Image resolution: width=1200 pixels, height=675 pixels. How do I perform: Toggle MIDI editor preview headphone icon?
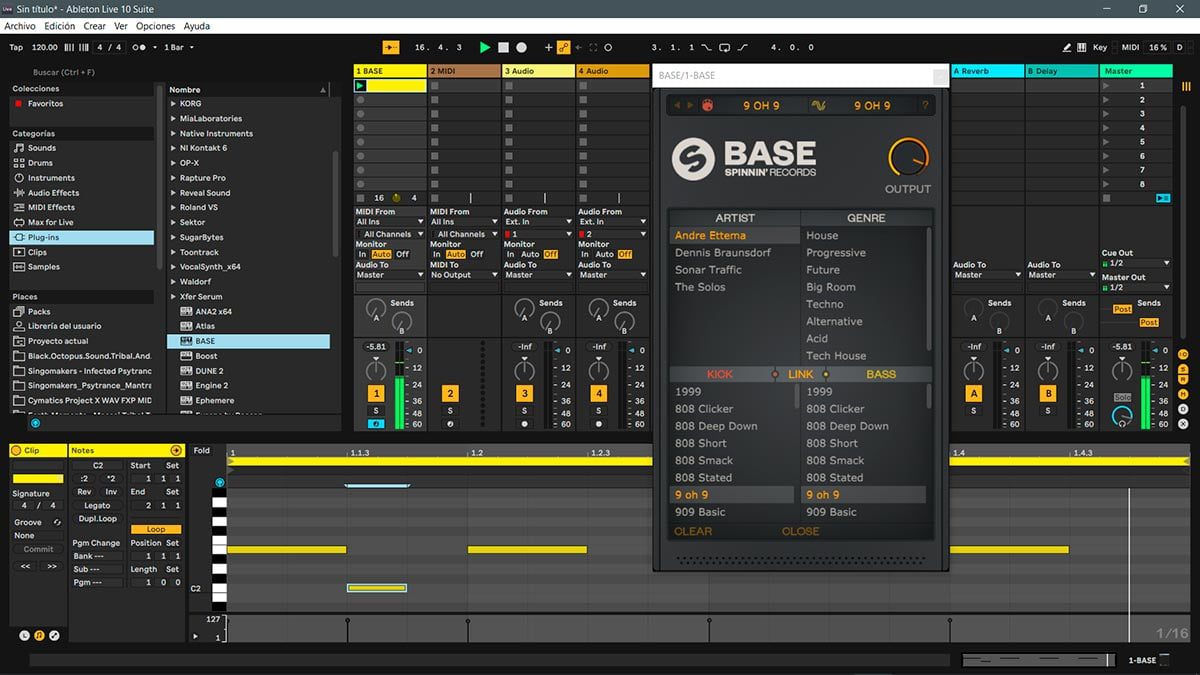(x=220, y=482)
